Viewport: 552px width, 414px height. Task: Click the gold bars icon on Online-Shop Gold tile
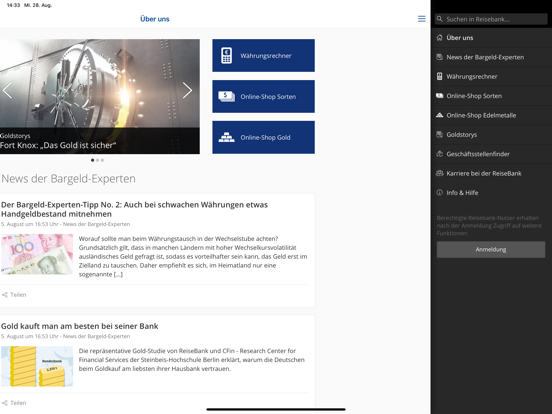pyautogui.click(x=226, y=137)
